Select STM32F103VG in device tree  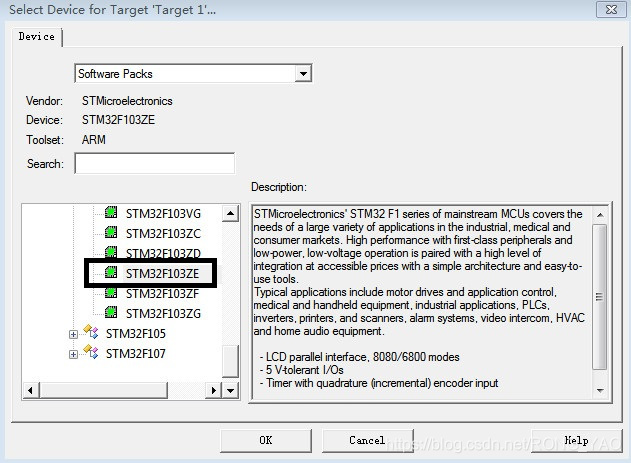(x=163, y=214)
